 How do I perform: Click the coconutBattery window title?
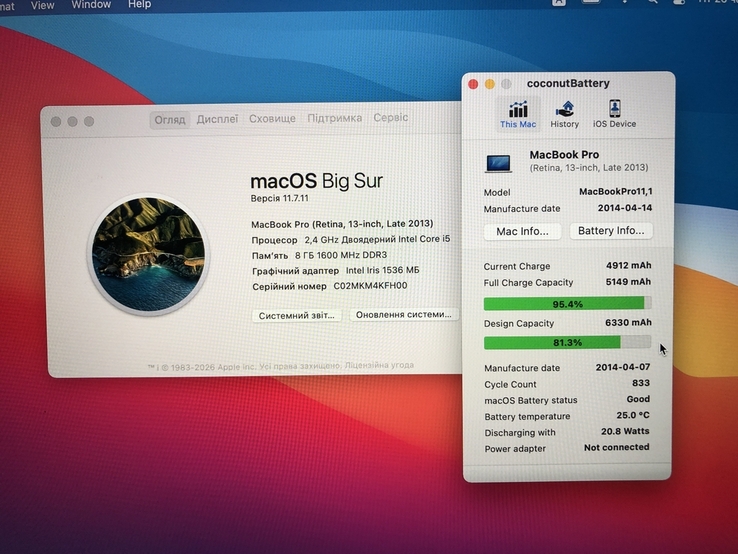click(568, 83)
